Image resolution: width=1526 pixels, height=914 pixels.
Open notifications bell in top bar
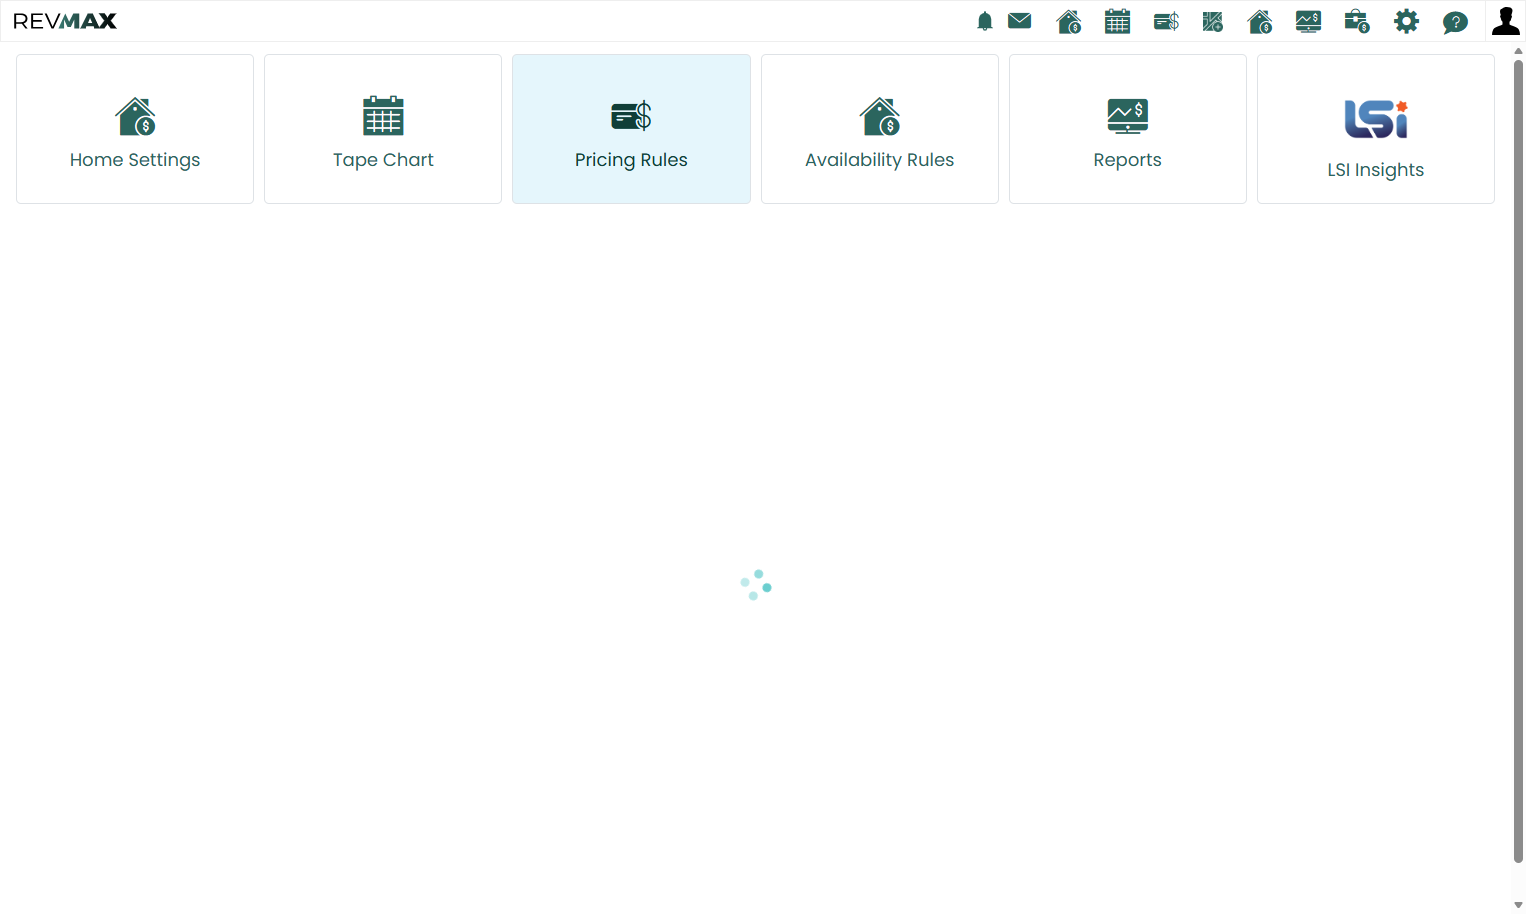click(x=985, y=21)
